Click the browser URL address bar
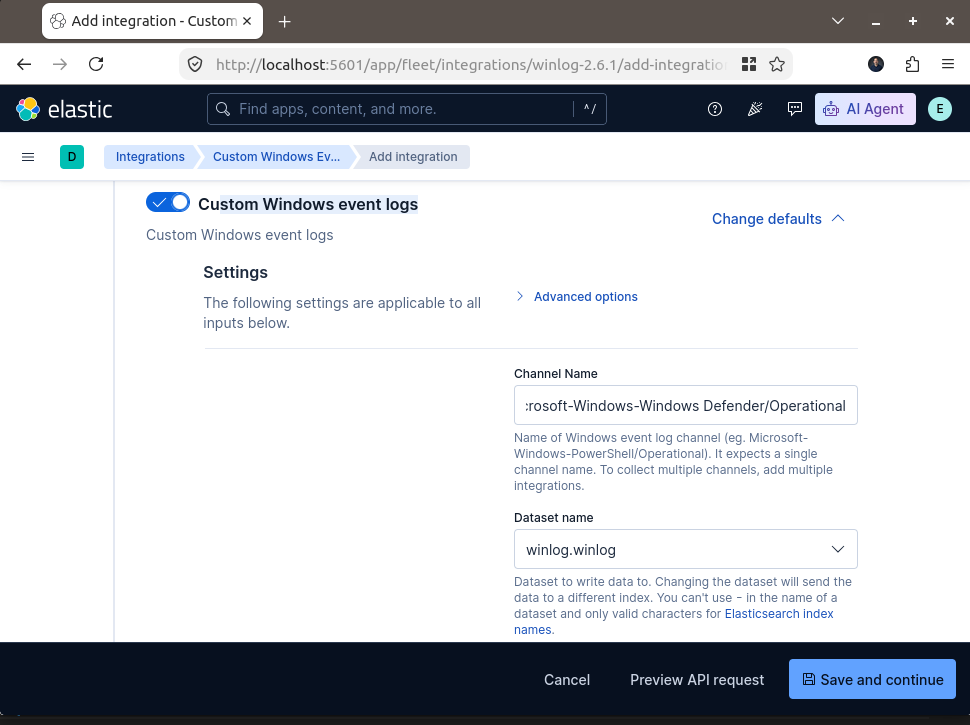Screen dimensions: 970x725 tap(470, 64)
